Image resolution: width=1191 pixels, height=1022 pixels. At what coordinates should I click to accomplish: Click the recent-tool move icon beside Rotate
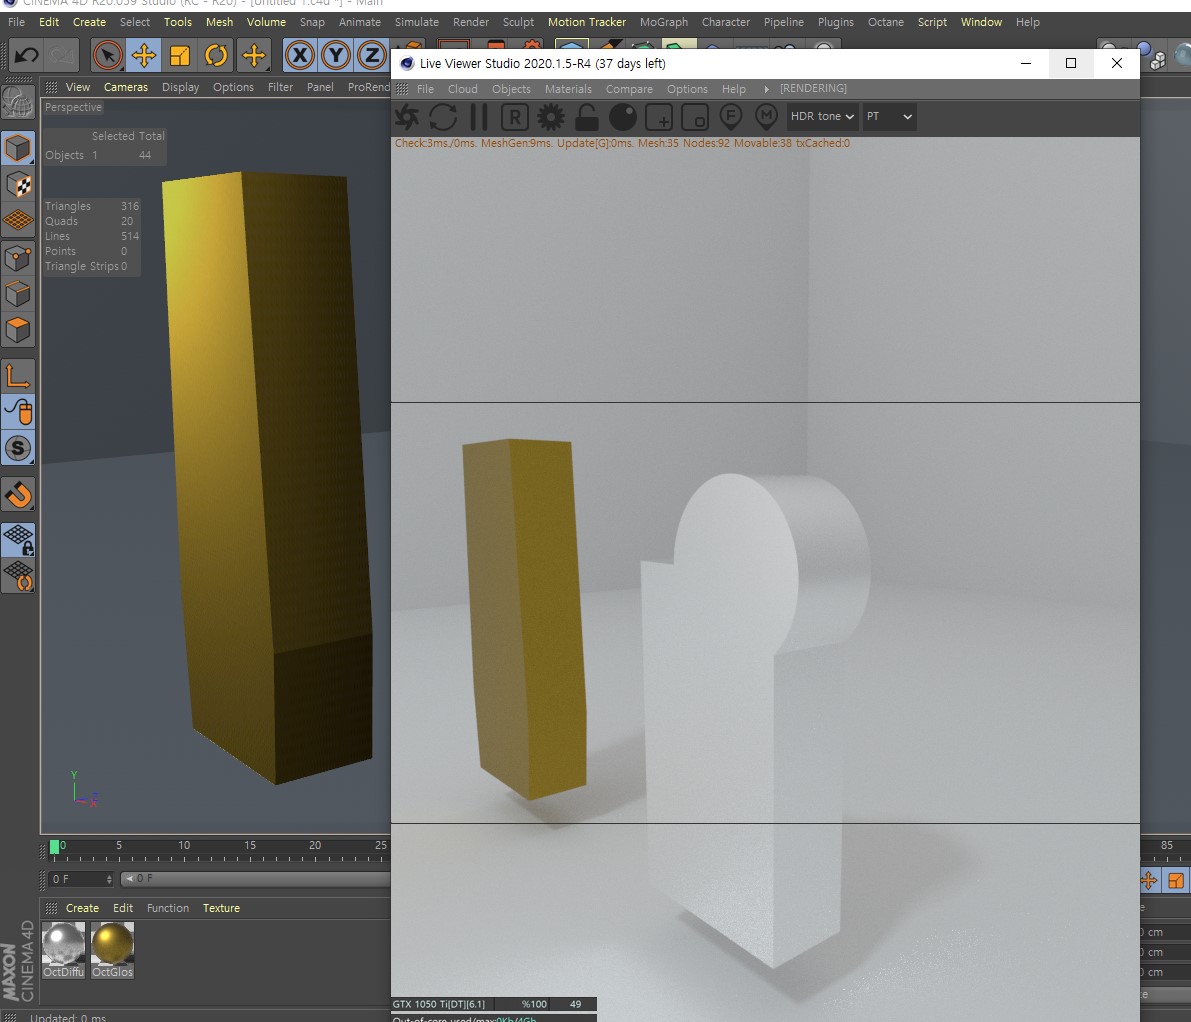point(254,55)
